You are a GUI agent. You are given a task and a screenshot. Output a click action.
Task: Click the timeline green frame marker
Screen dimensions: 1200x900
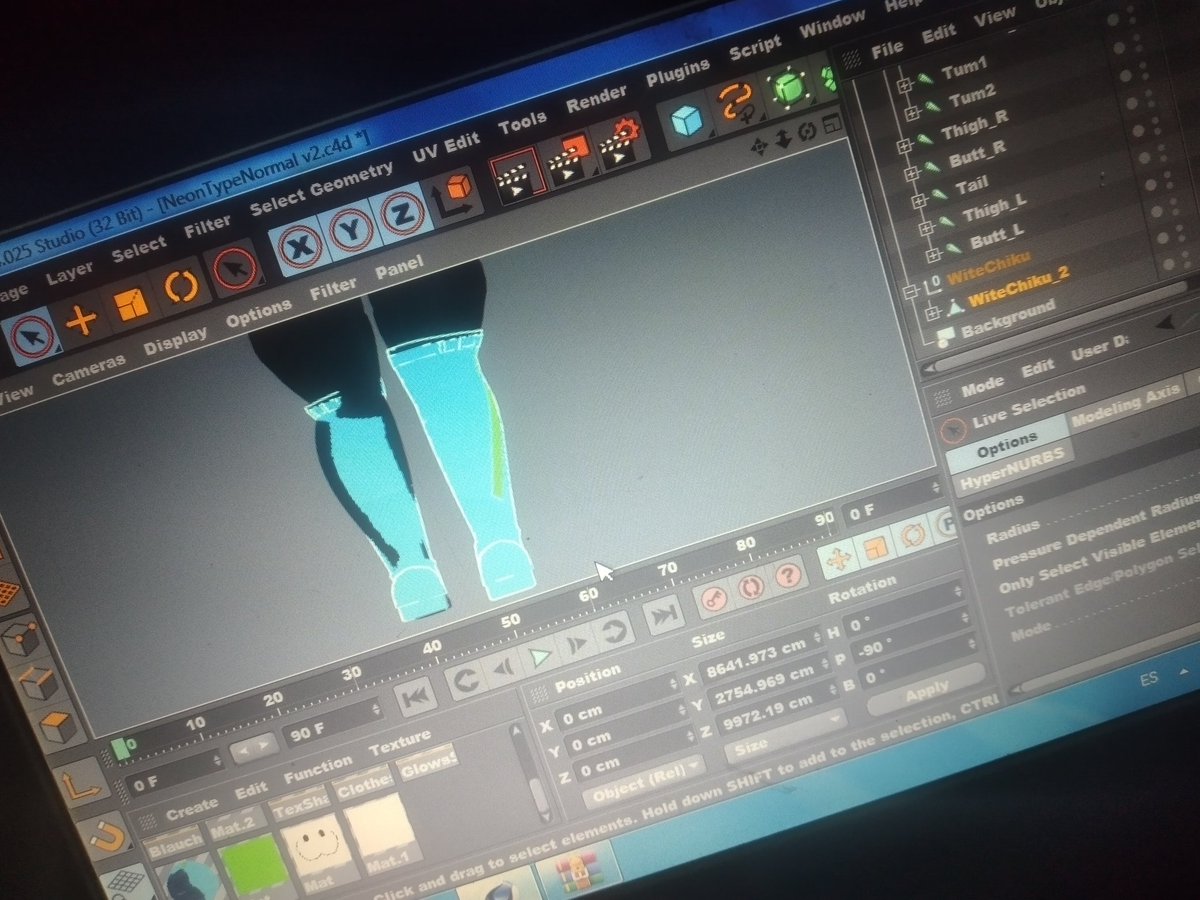click(121, 747)
